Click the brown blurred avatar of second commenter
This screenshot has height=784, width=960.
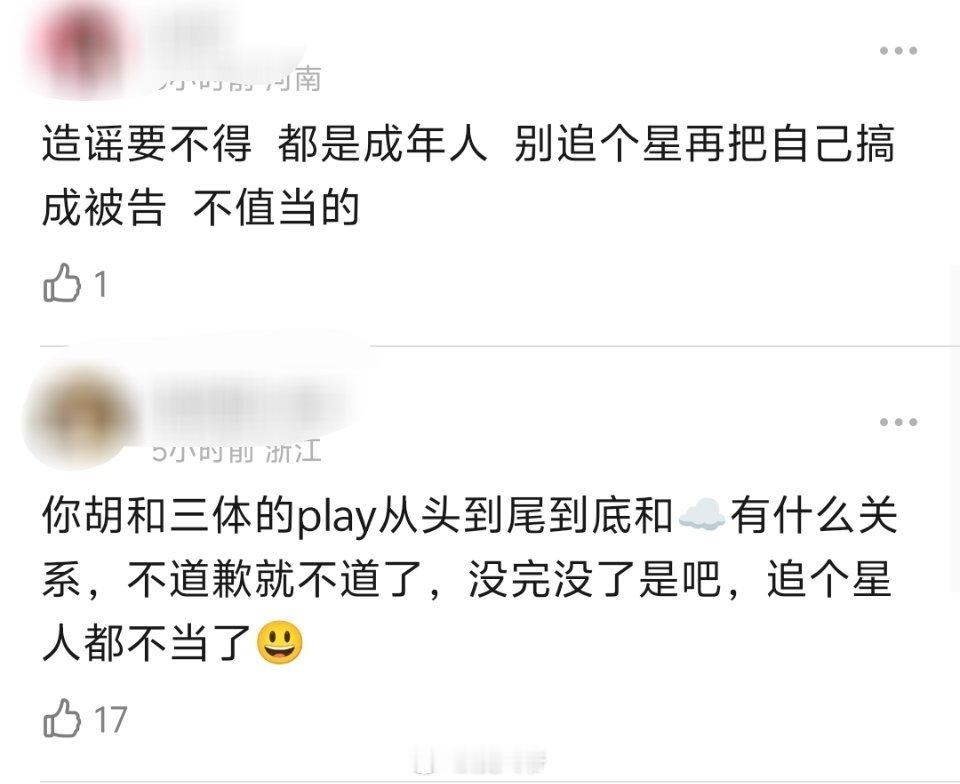click(80, 417)
